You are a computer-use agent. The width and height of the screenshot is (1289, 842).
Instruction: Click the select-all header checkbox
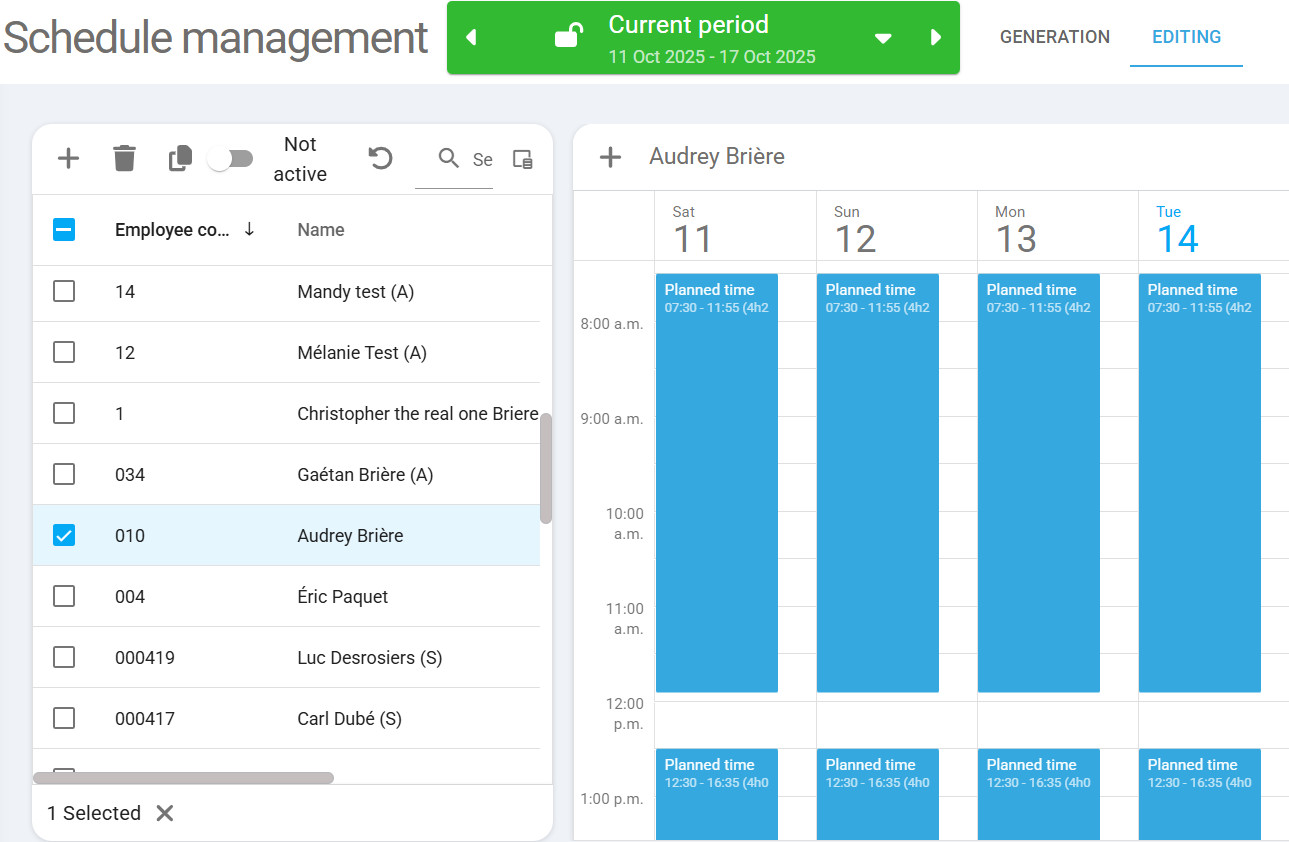click(64, 229)
